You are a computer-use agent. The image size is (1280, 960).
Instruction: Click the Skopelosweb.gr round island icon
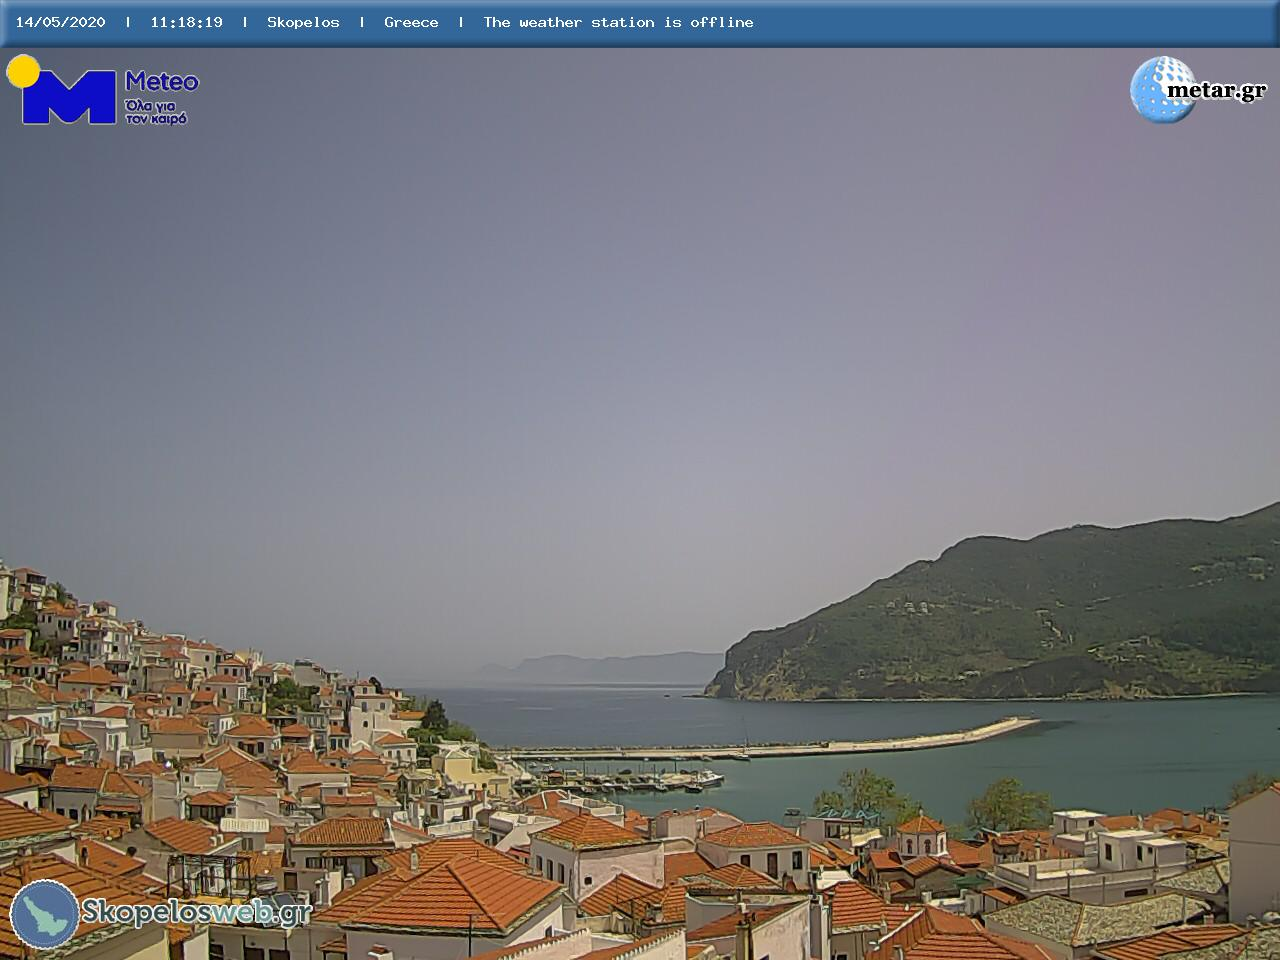44,914
